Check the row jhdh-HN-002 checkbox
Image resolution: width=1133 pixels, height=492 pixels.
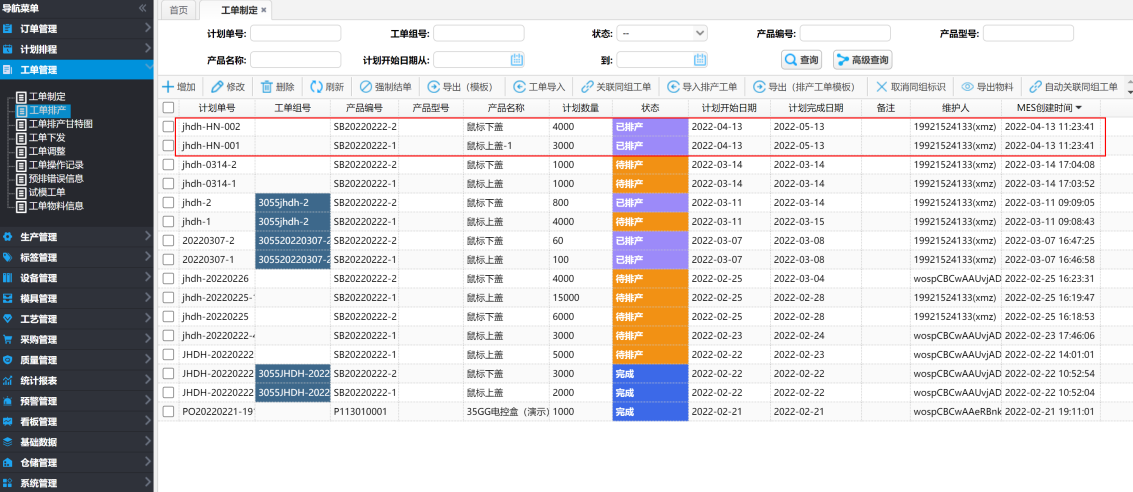click(168, 126)
